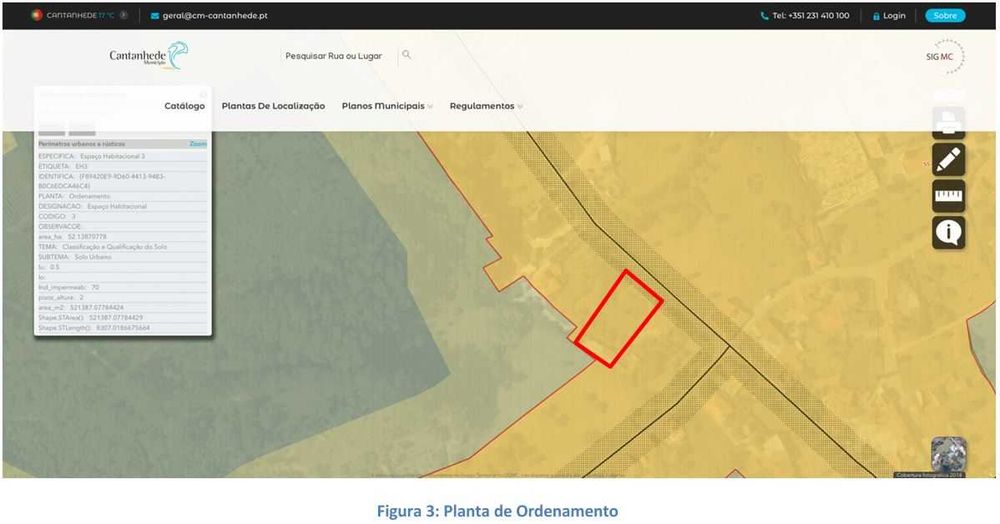1000x524 pixels.
Task: Open the Catálogo menu
Action: click(x=184, y=106)
